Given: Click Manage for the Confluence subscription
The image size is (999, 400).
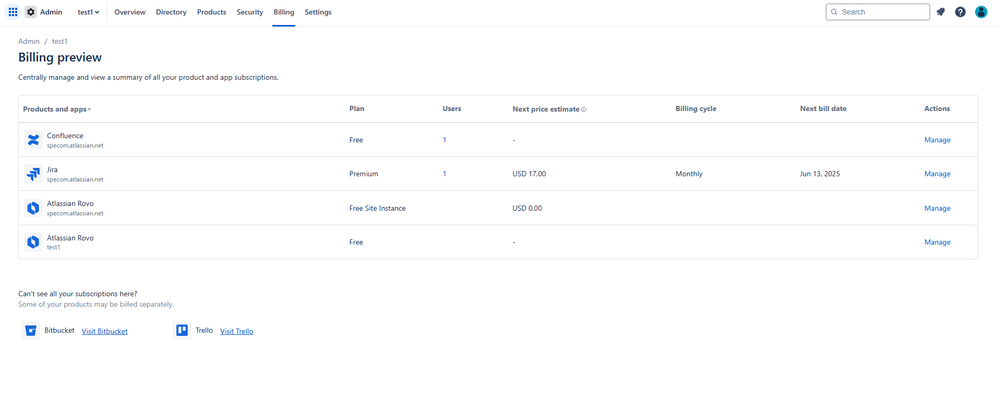Looking at the screenshot, I should coord(937,140).
